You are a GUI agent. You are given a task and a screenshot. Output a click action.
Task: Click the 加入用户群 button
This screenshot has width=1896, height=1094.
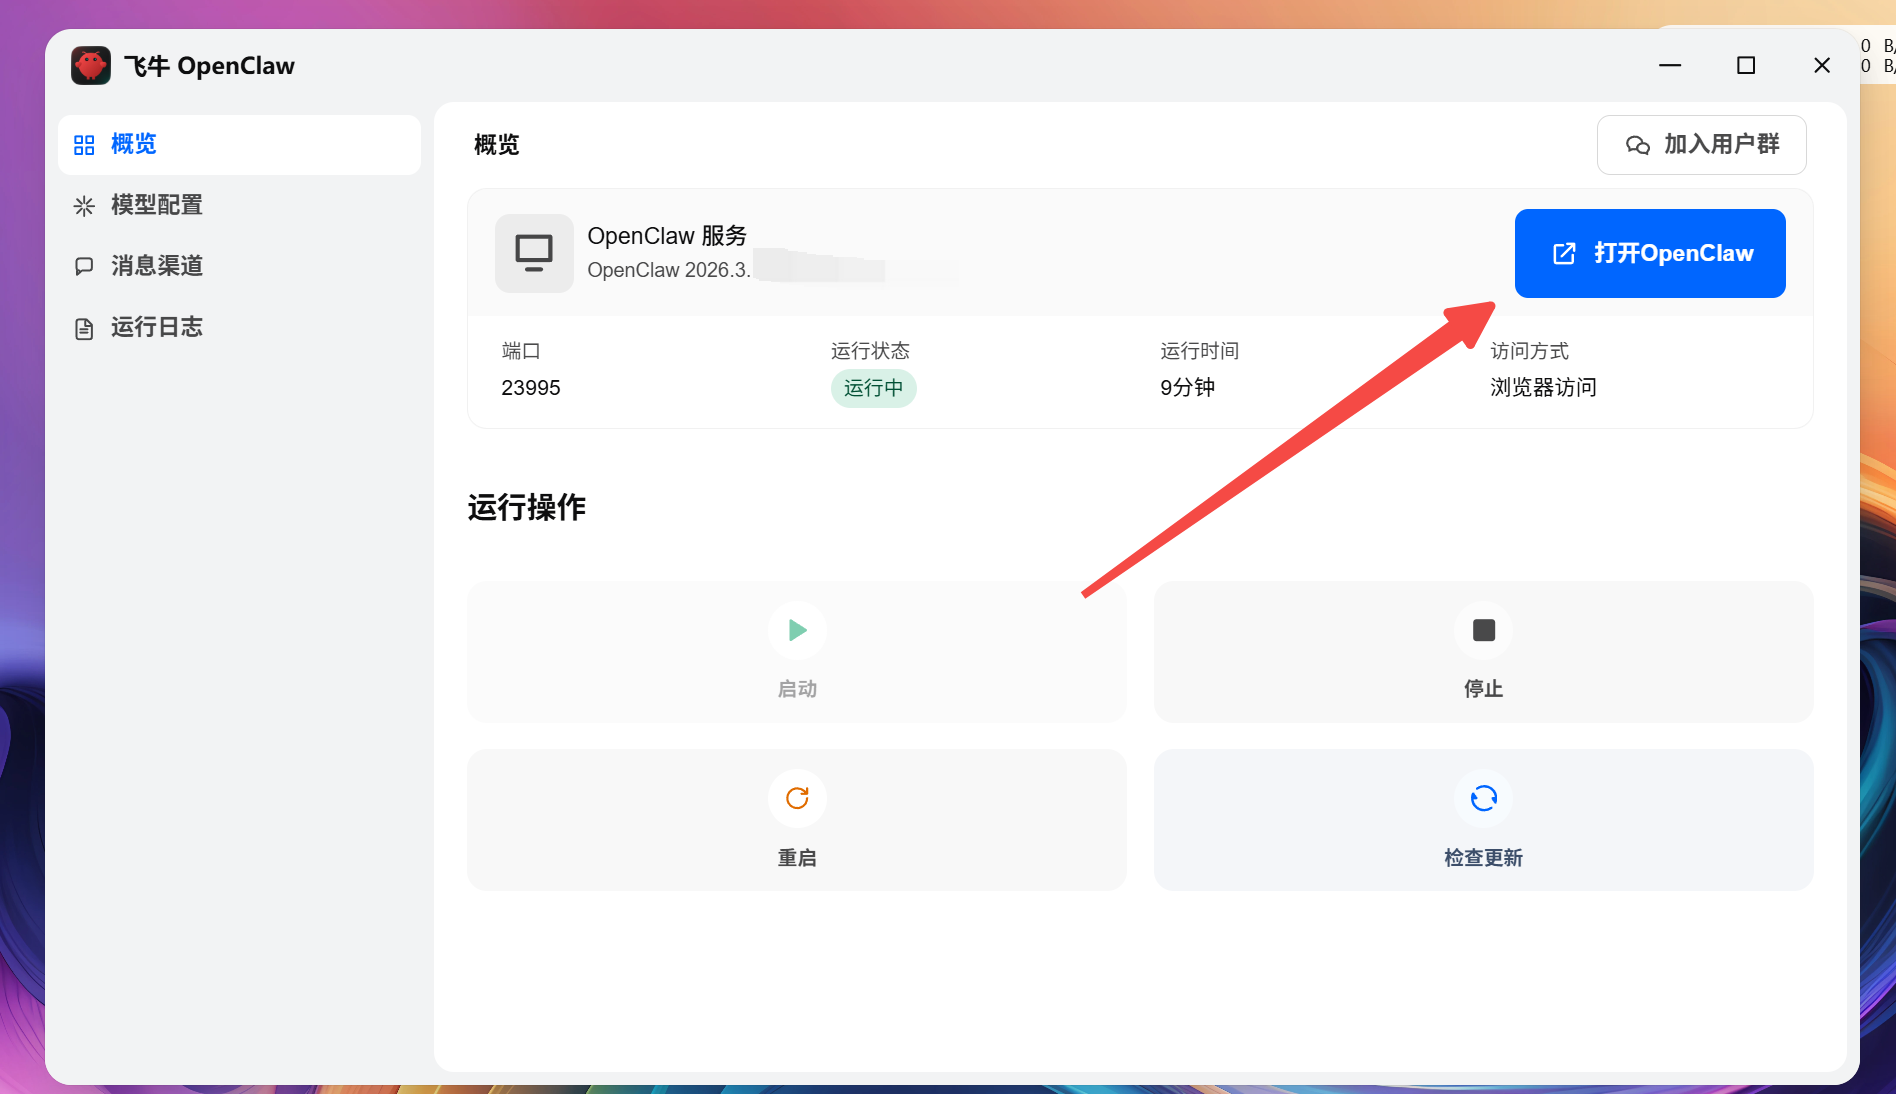(1701, 145)
